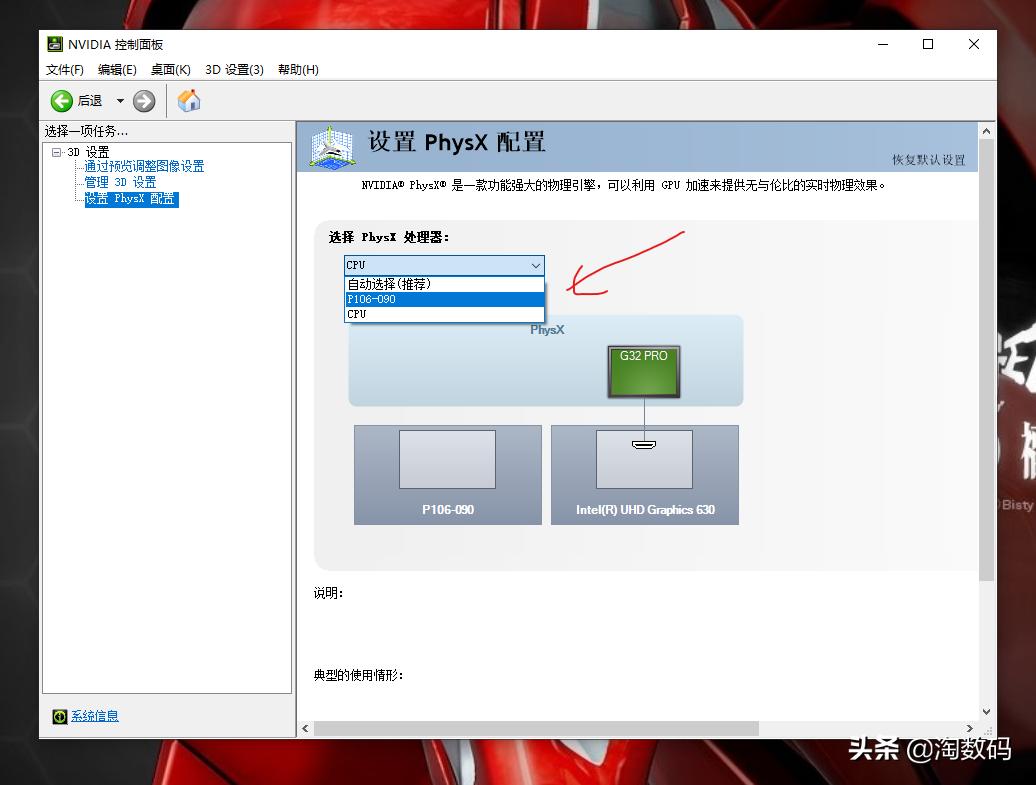Viewport: 1036px width, 785px height.
Task: Click the green Back navigation arrow
Action: tap(61, 100)
